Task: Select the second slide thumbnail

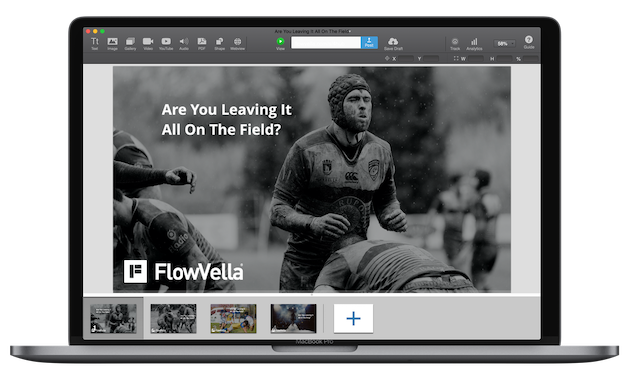Action: pos(173,319)
